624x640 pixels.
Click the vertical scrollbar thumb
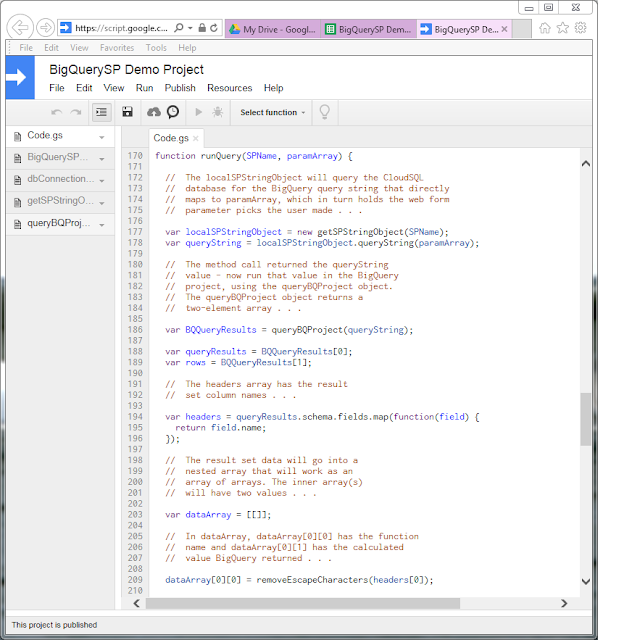[586, 419]
